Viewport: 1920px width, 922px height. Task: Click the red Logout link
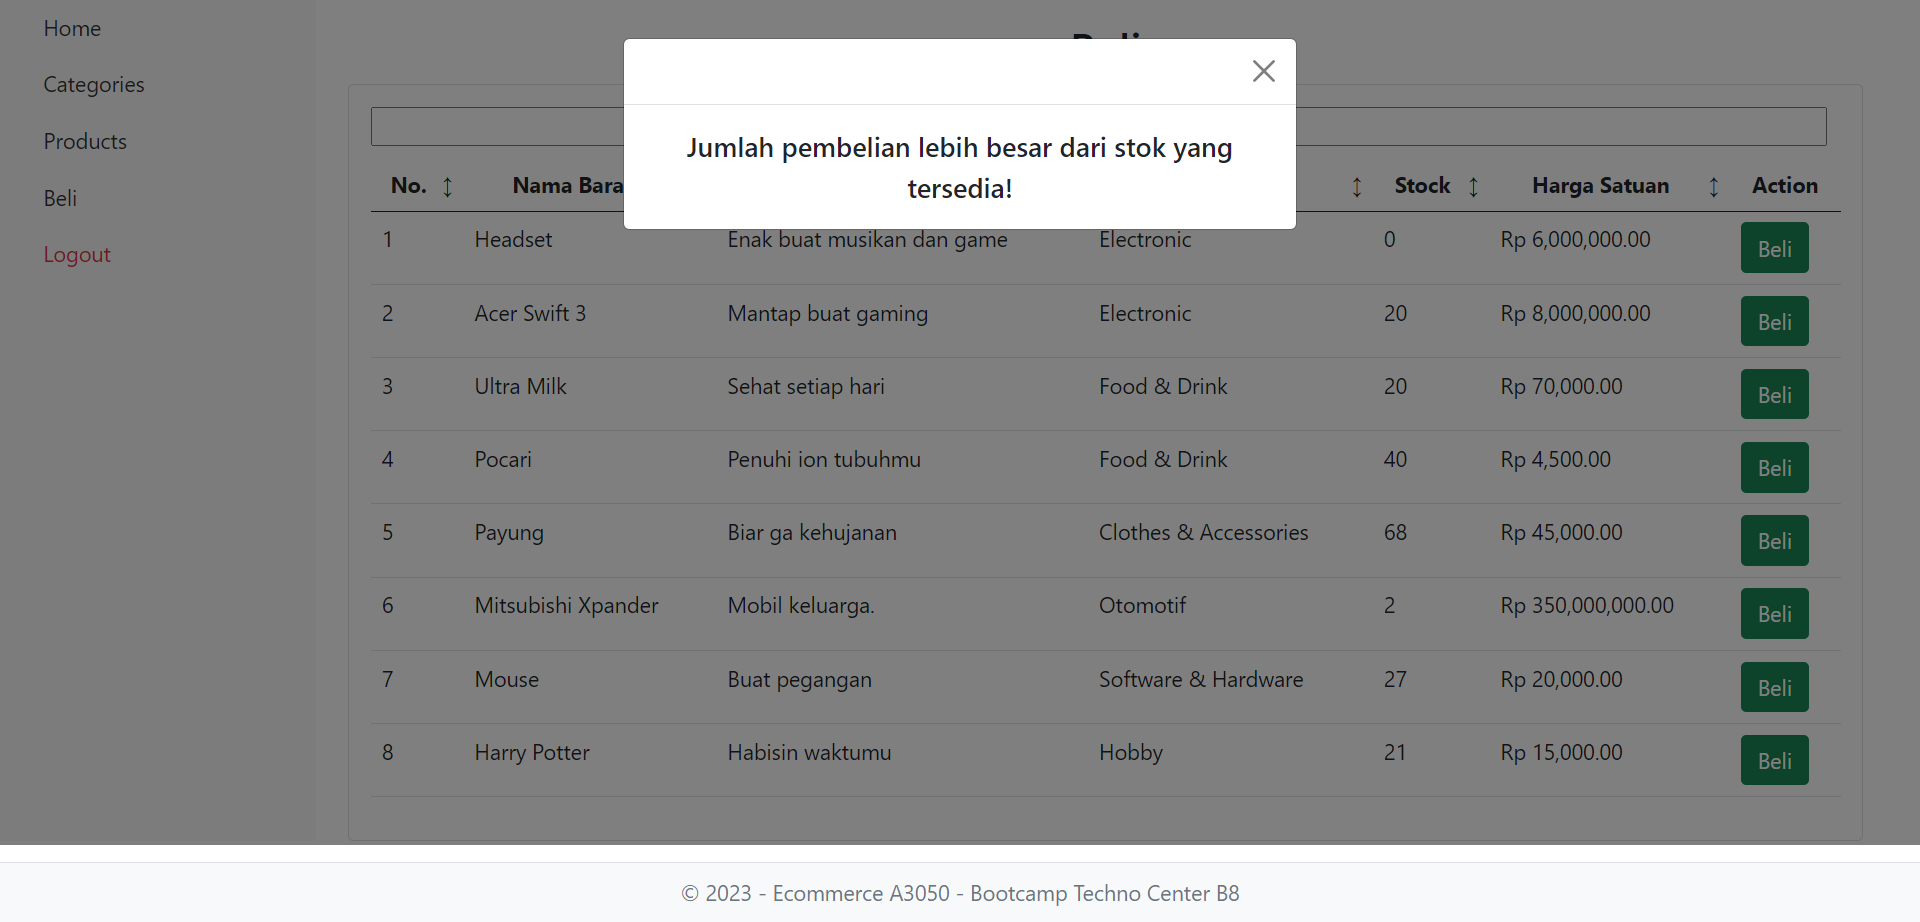(x=77, y=255)
